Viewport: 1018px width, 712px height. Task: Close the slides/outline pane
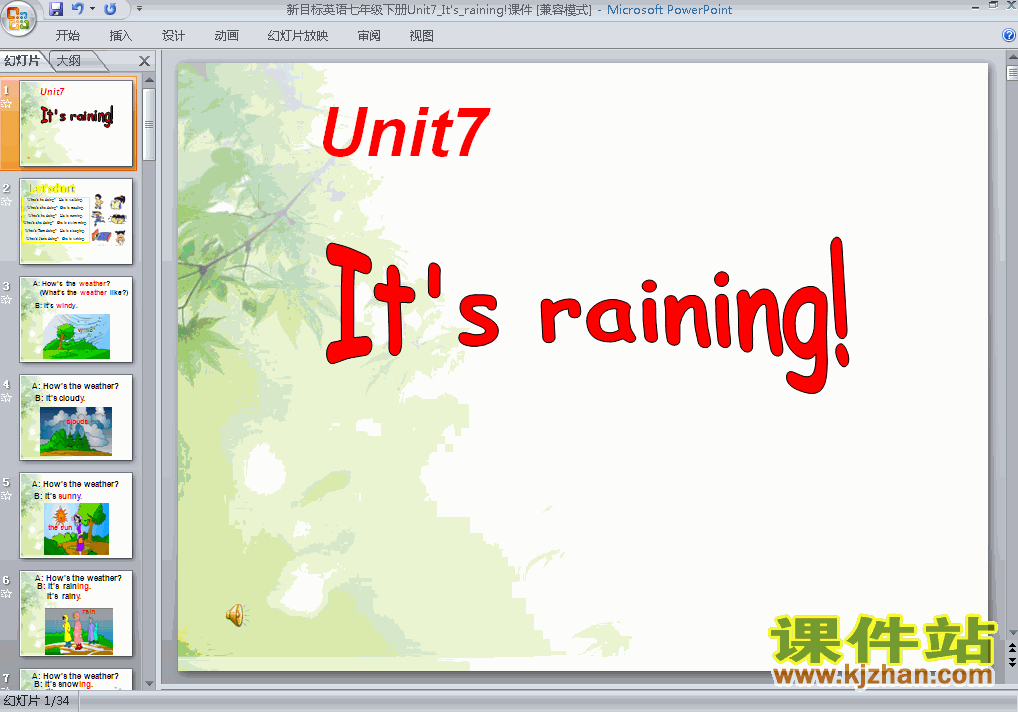[144, 61]
